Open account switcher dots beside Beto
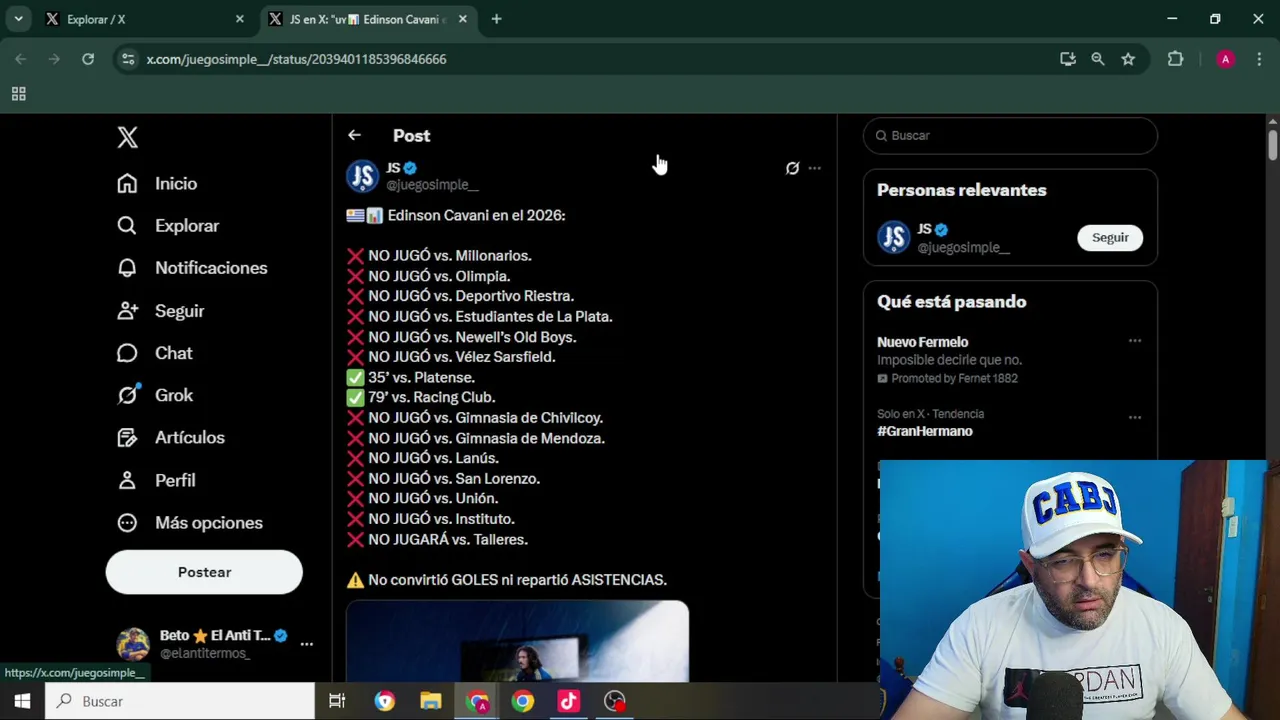The height and width of the screenshot is (720, 1280). [x=307, y=644]
